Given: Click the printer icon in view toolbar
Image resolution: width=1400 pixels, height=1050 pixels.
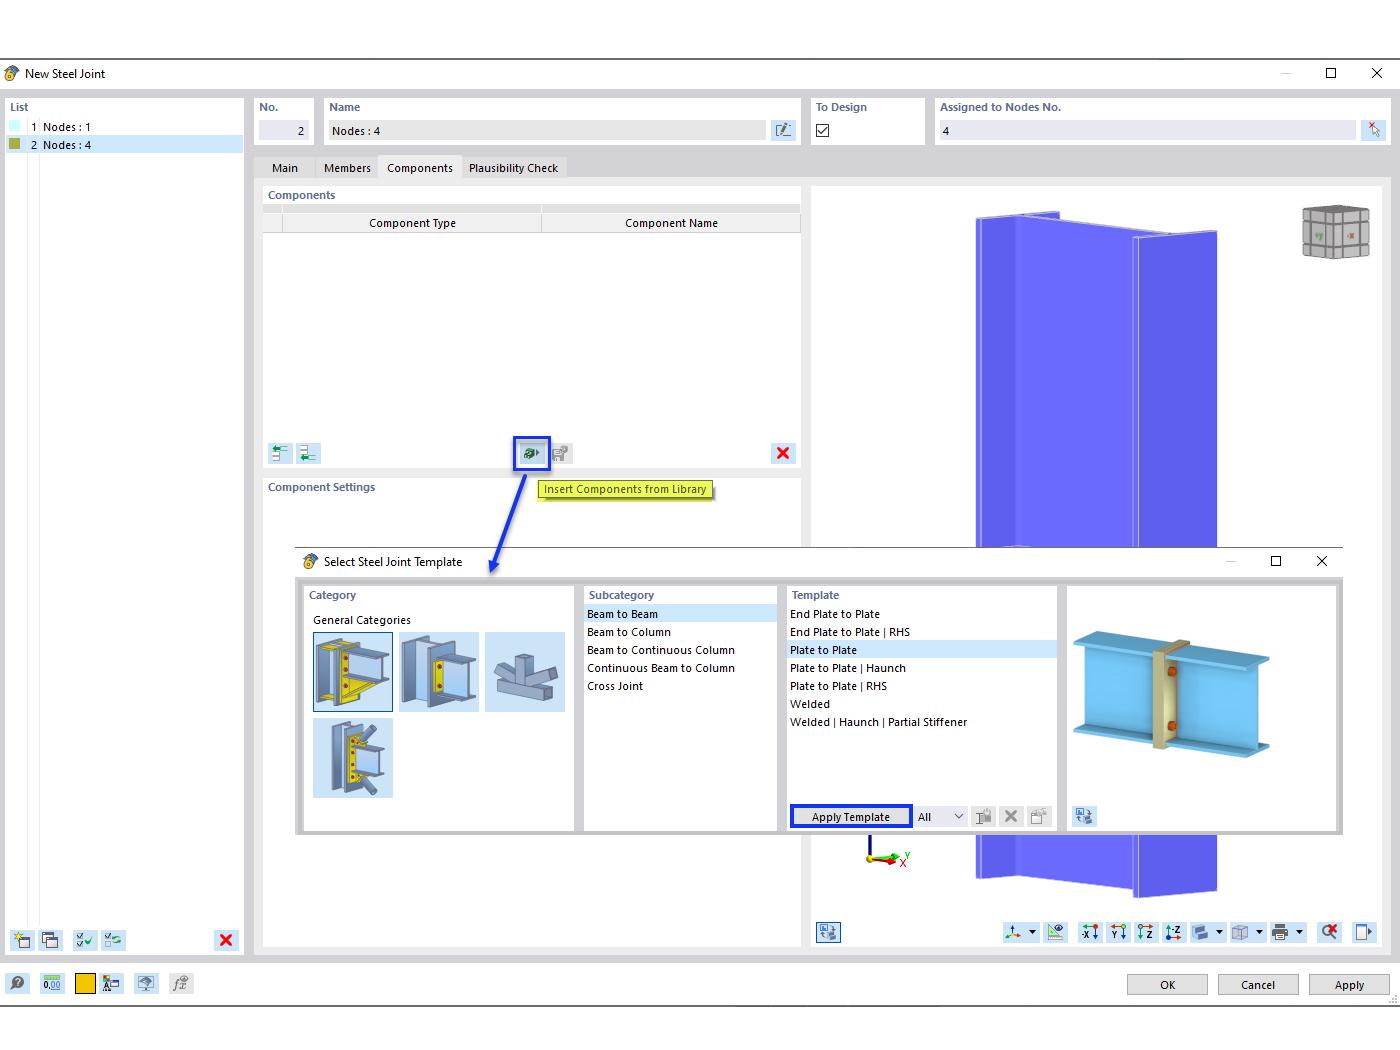Looking at the screenshot, I should point(1280,932).
